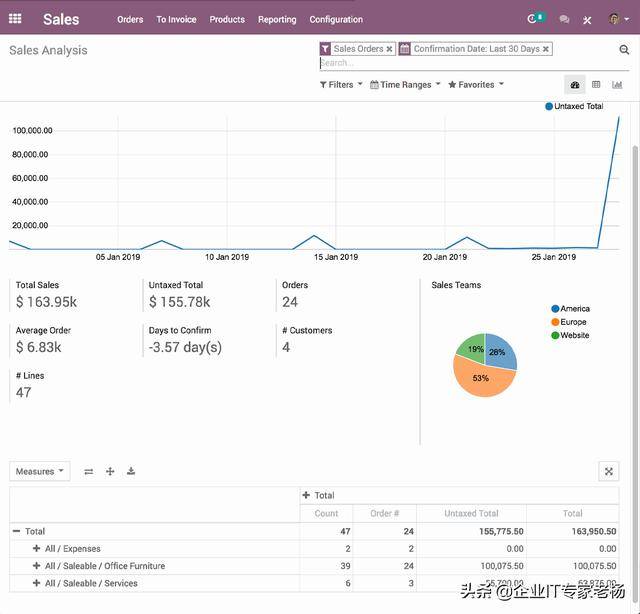Image resolution: width=640 pixels, height=614 pixels.
Task: Switch to graph view
Action: tap(617, 85)
